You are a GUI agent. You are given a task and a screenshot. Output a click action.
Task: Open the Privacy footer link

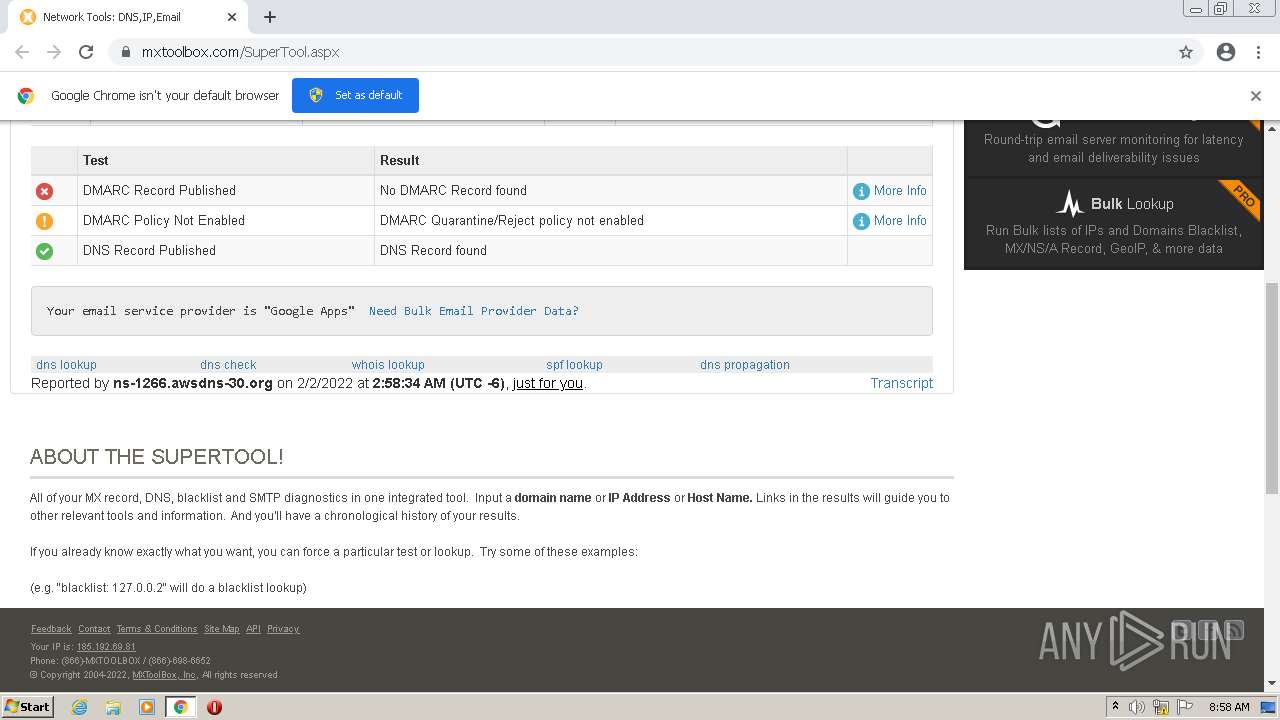pos(283,629)
